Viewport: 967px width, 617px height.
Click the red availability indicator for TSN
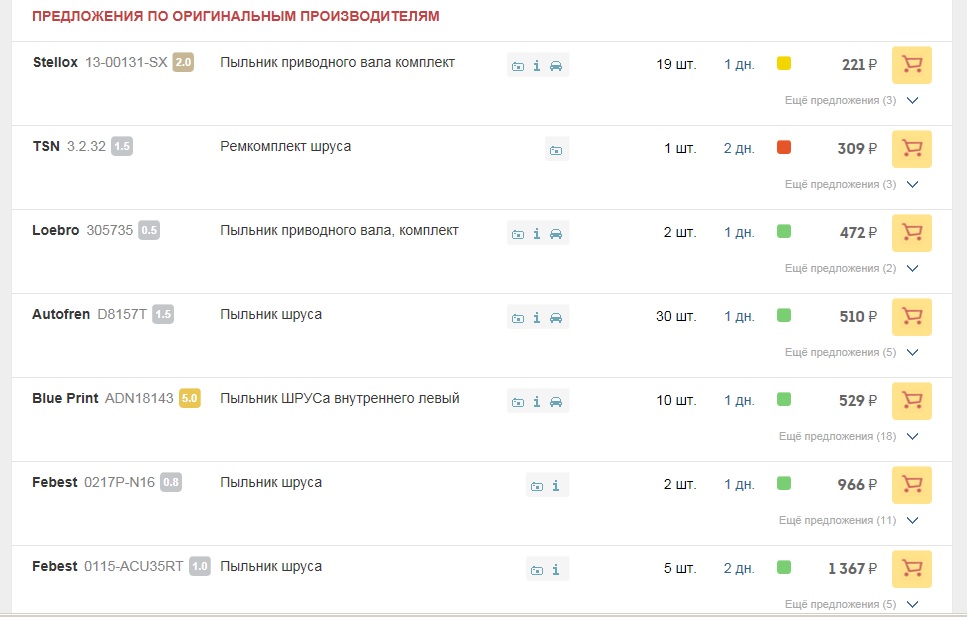coord(784,147)
